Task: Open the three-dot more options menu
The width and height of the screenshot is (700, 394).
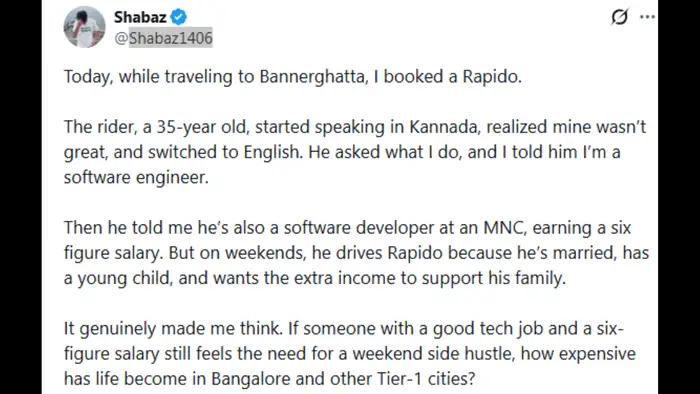Action: pyautogui.click(x=647, y=17)
